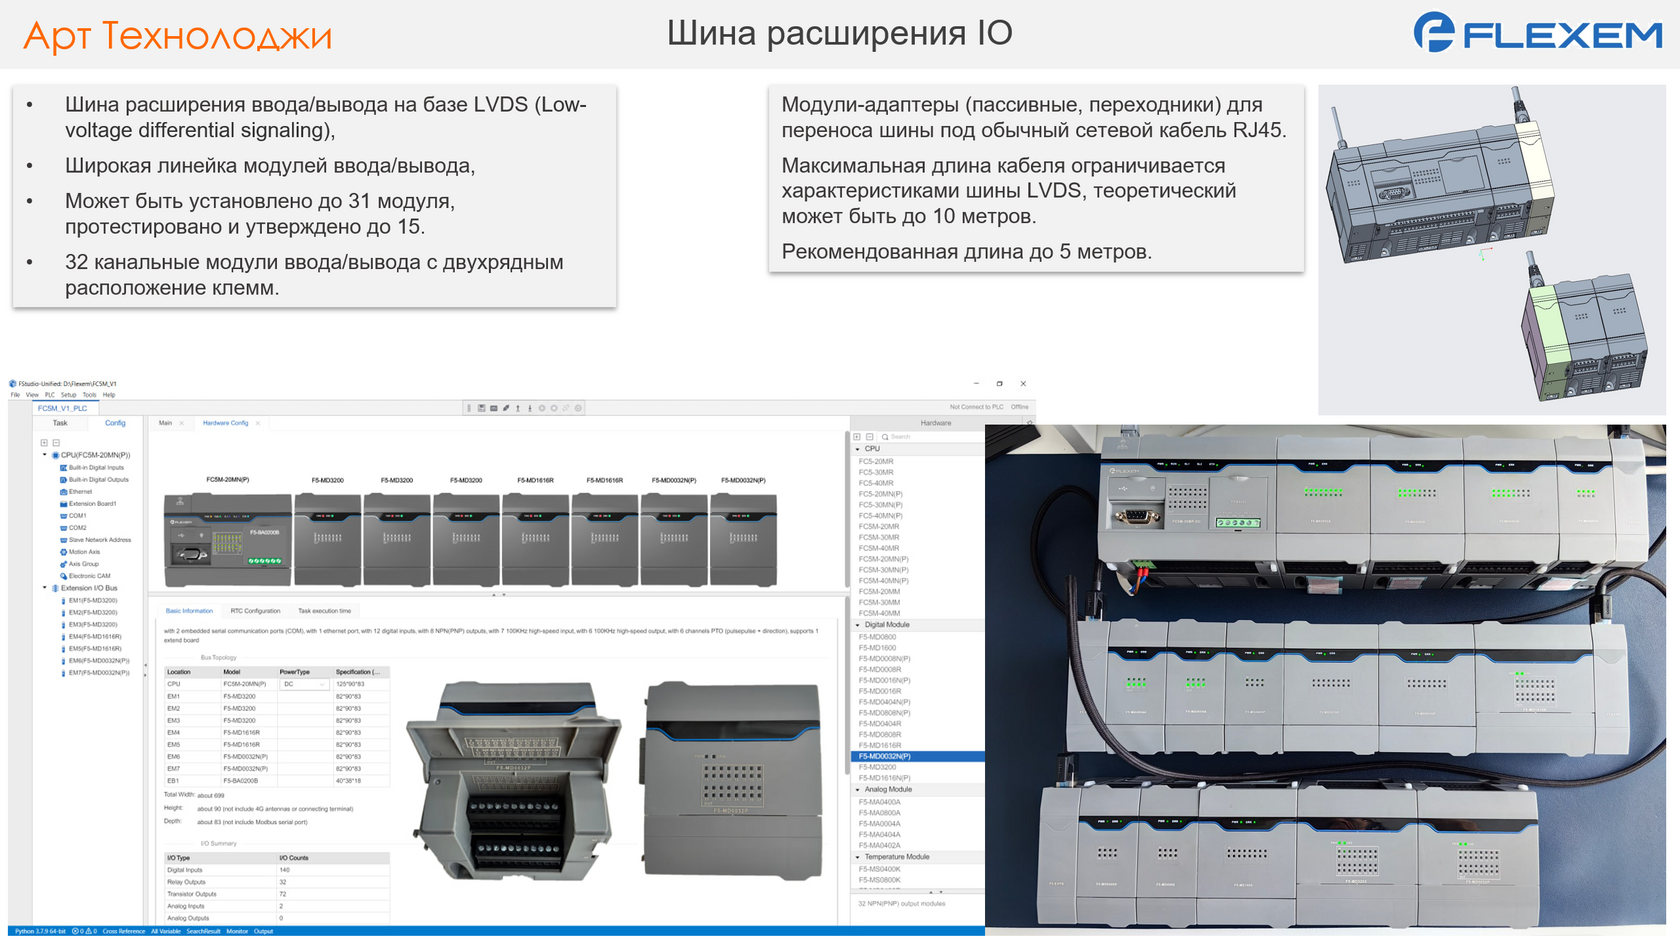Click the expand-all plus button in Config tree

45,443
